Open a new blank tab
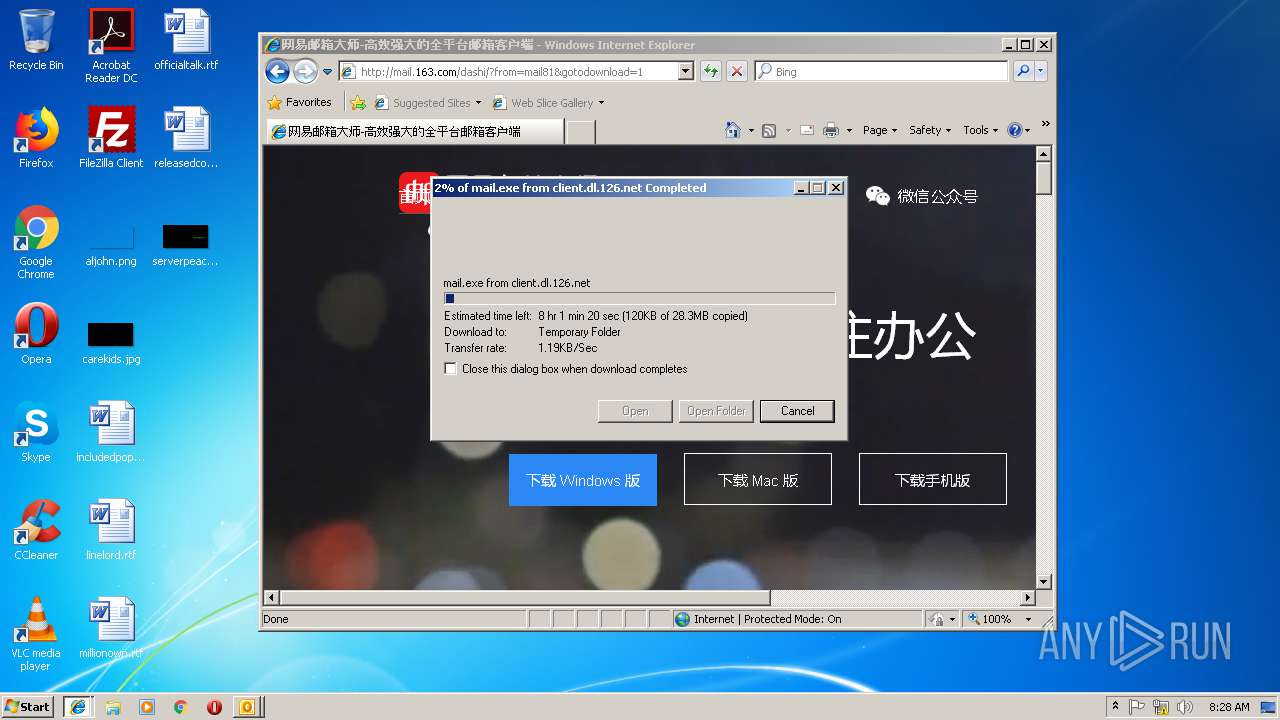Viewport: 1280px width, 720px height. click(x=581, y=131)
